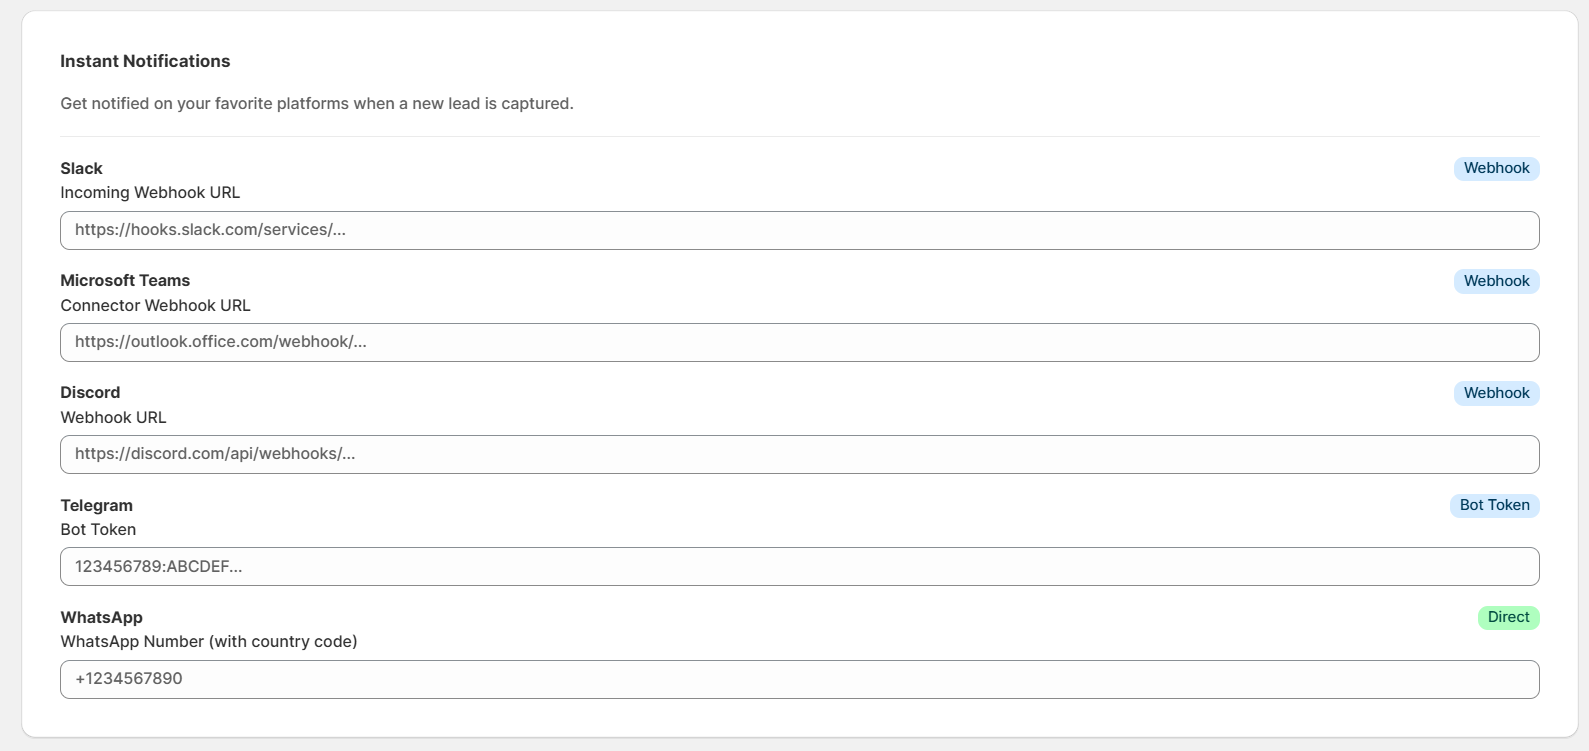The height and width of the screenshot is (751, 1589).
Task: Select the Telegram Bot Token input field
Action: click(799, 566)
